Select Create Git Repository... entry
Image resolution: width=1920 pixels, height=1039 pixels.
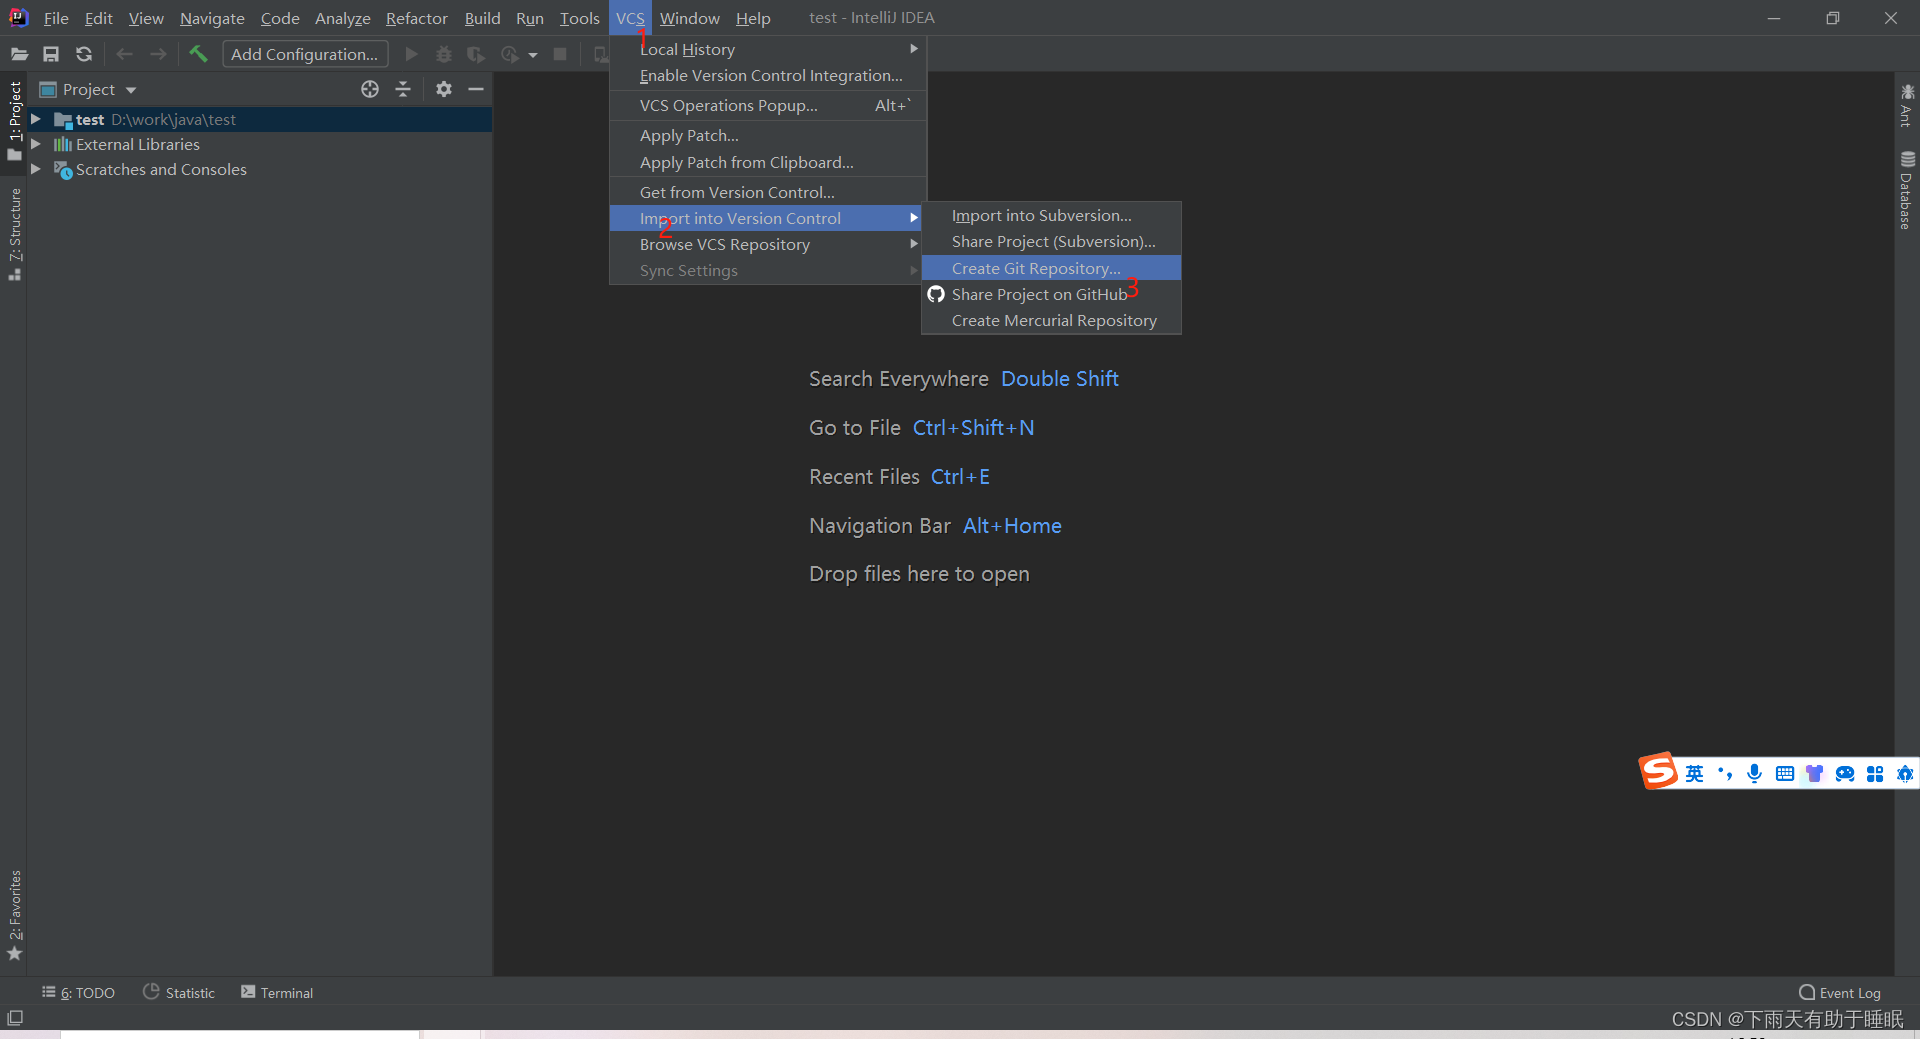coord(1051,268)
